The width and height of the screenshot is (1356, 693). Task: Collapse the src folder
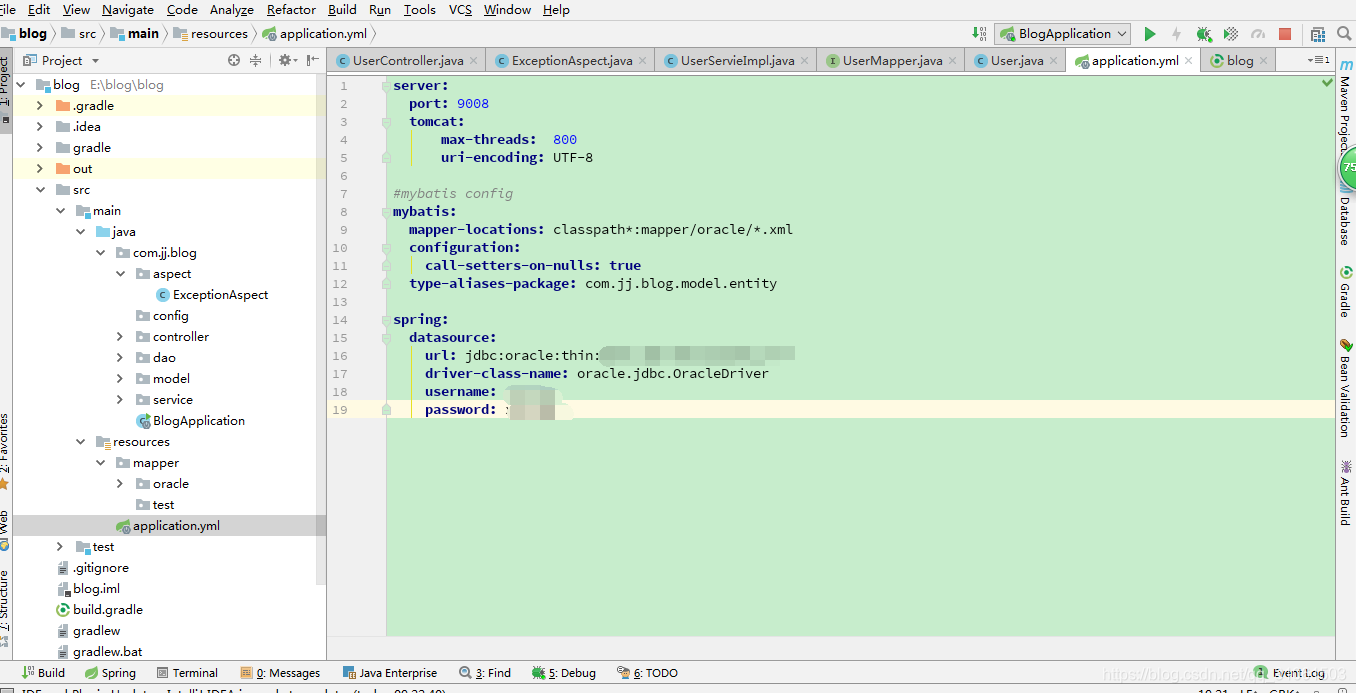40,189
